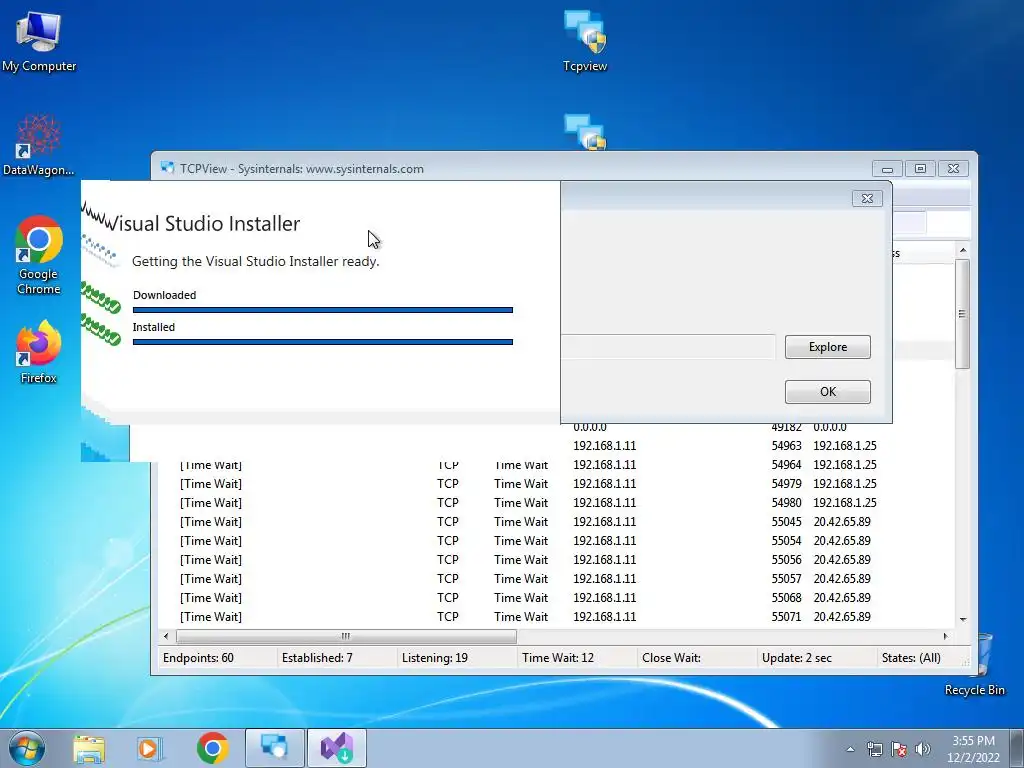The width and height of the screenshot is (1024, 768).
Task: Open the Windows Start menu
Action: (27, 748)
